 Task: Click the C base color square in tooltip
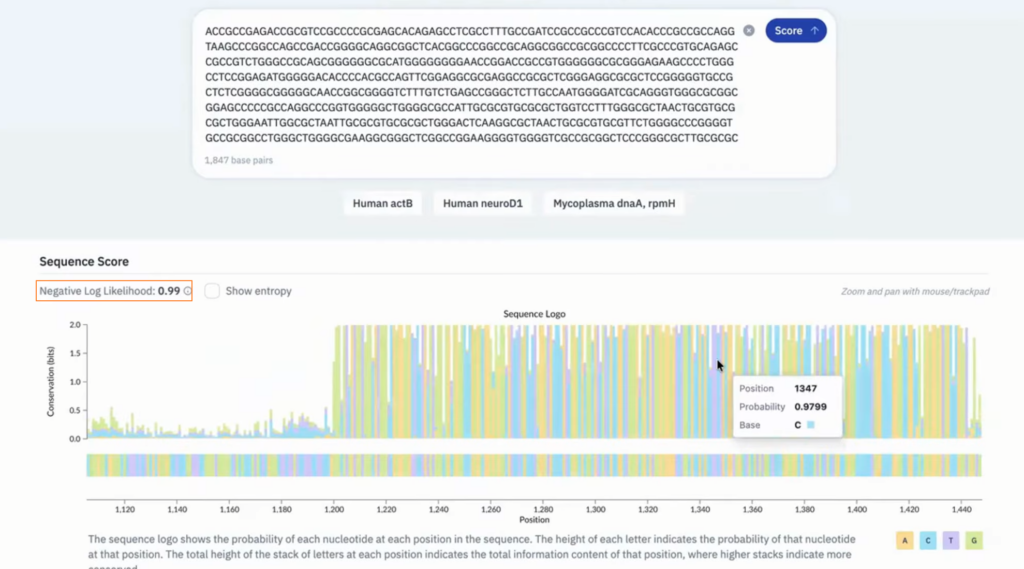pos(810,426)
